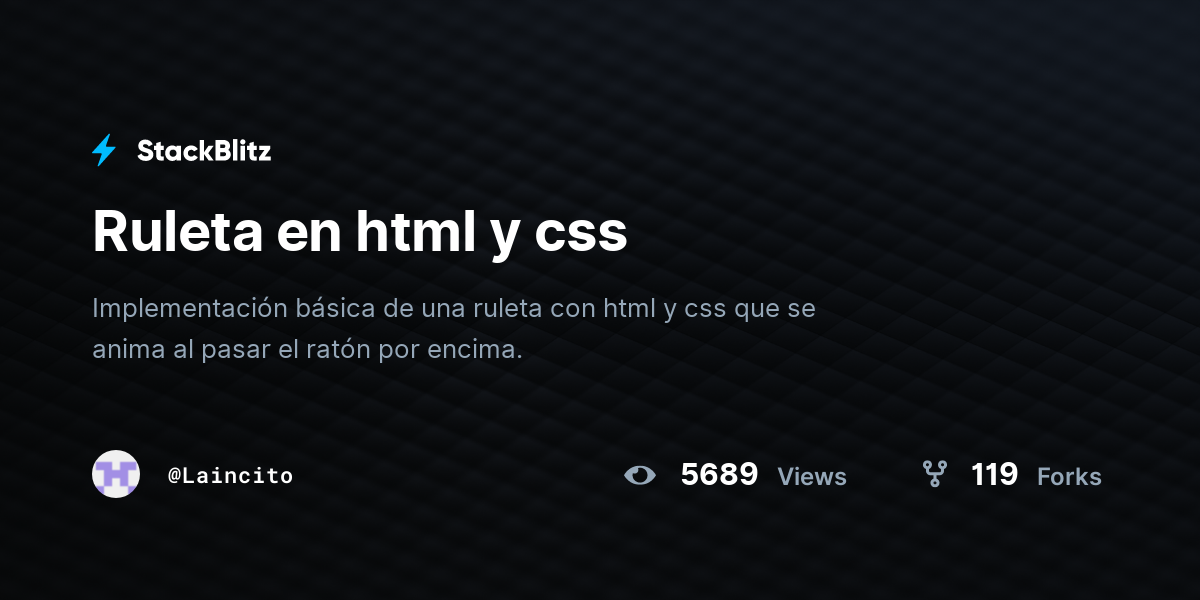Click the StackBlitz lightning bolt logo
Viewport: 1200px width, 600px height.
pos(104,151)
